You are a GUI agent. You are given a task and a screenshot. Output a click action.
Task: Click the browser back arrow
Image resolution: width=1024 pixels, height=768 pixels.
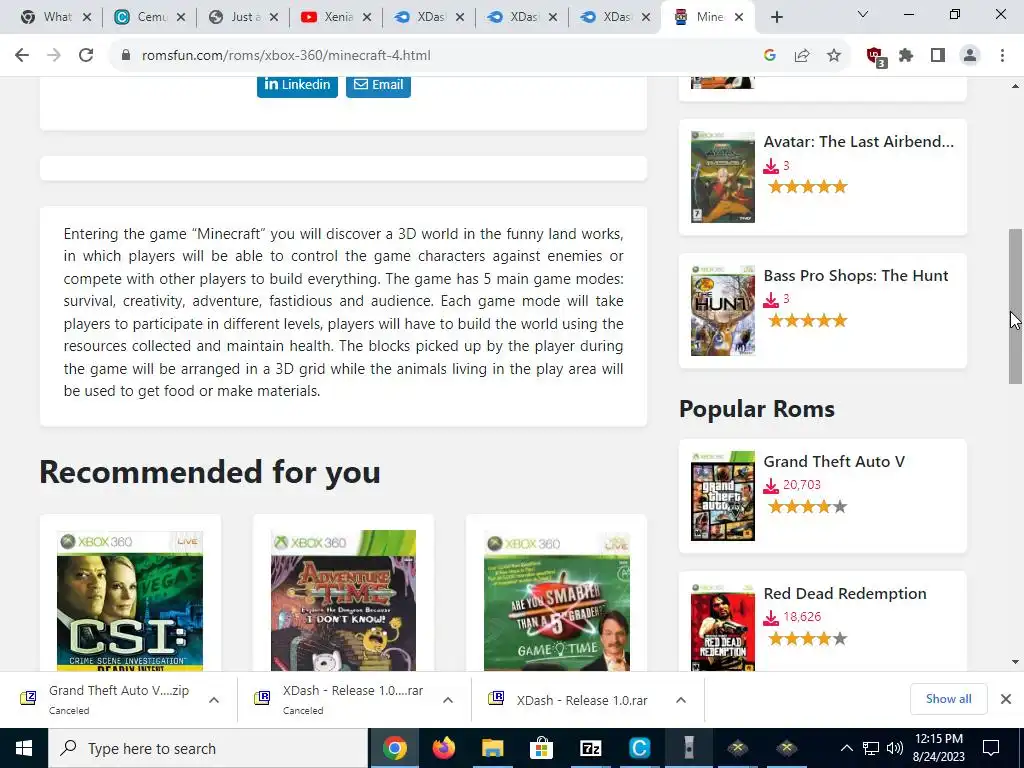(x=22, y=56)
